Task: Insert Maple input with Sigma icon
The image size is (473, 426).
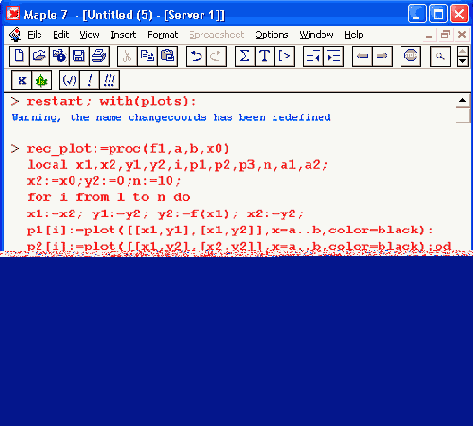Action: coord(245,56)
